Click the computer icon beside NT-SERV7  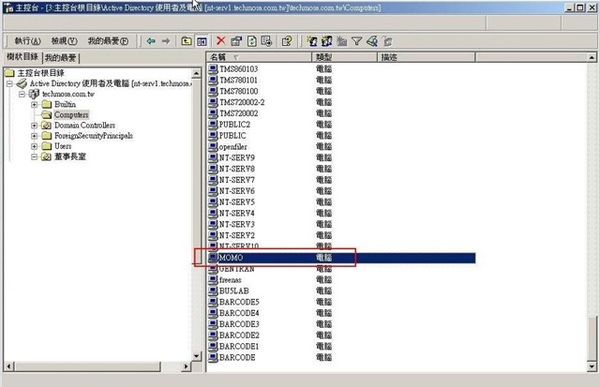click(x=213, y=180)
